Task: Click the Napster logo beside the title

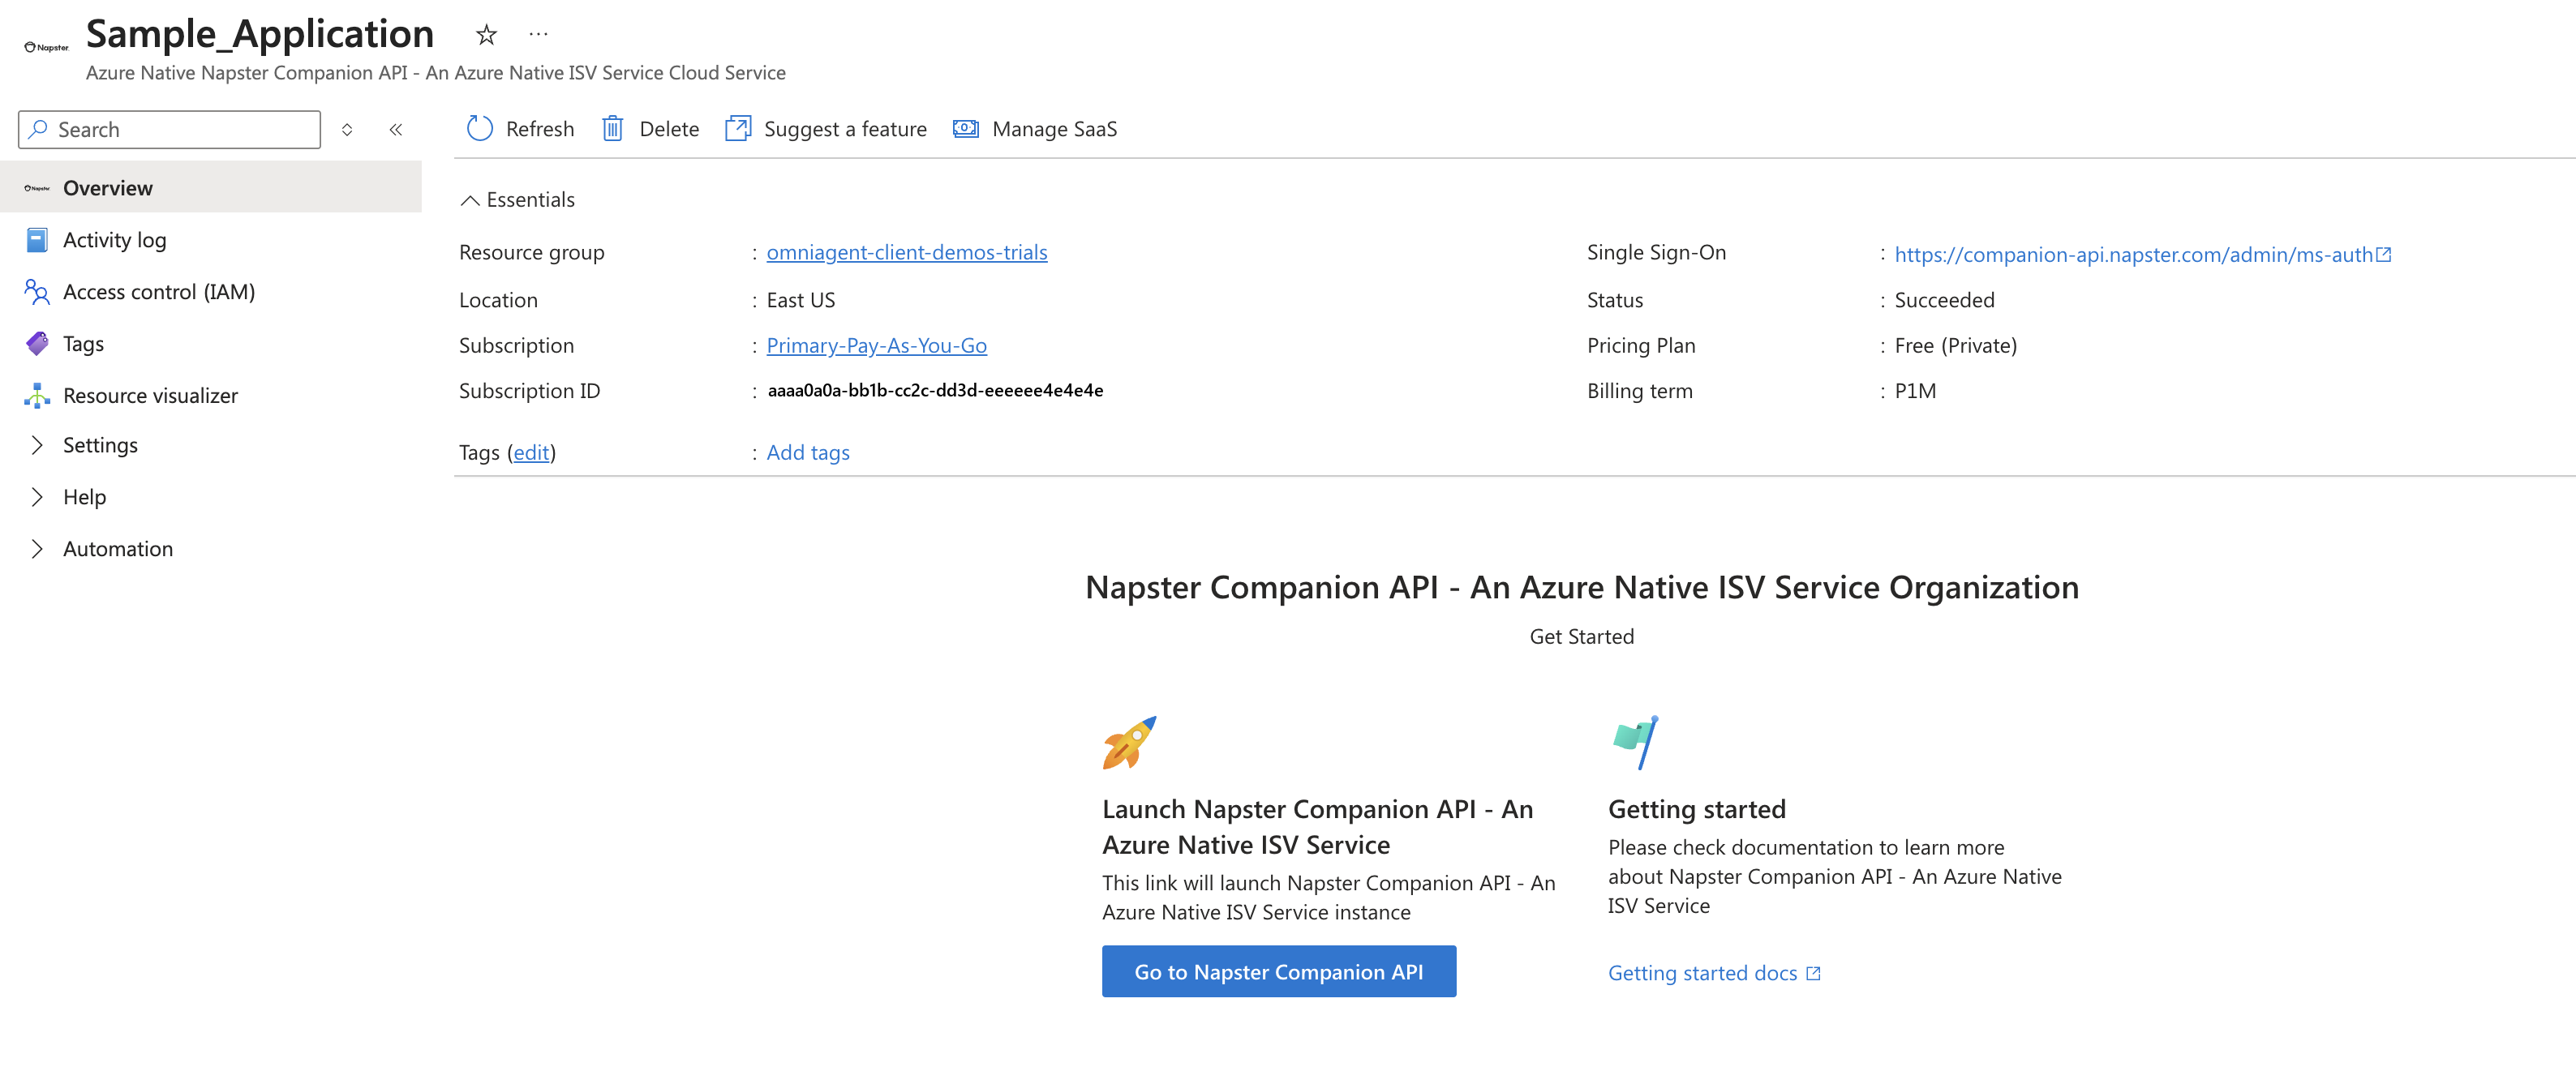Action: click(47, 47)
